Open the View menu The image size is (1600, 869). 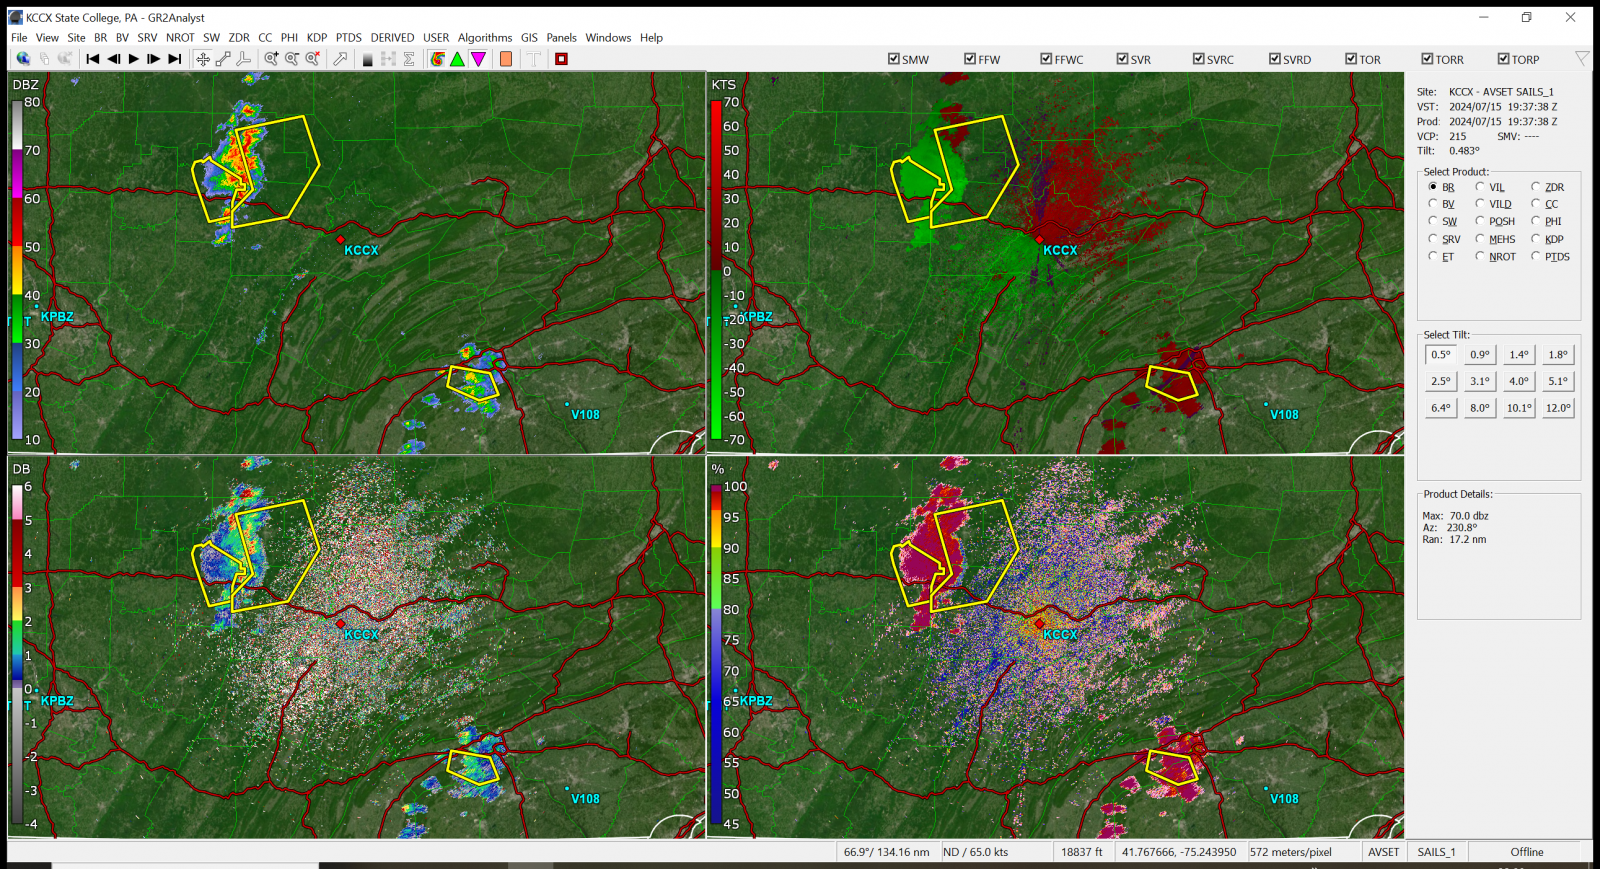[x=47, y=38]
